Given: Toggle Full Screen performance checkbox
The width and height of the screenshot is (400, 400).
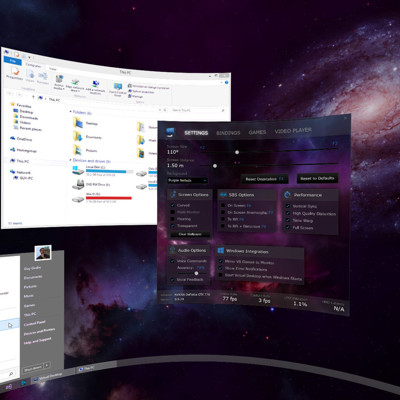Looking at the screenshot, I should [288, 227].
